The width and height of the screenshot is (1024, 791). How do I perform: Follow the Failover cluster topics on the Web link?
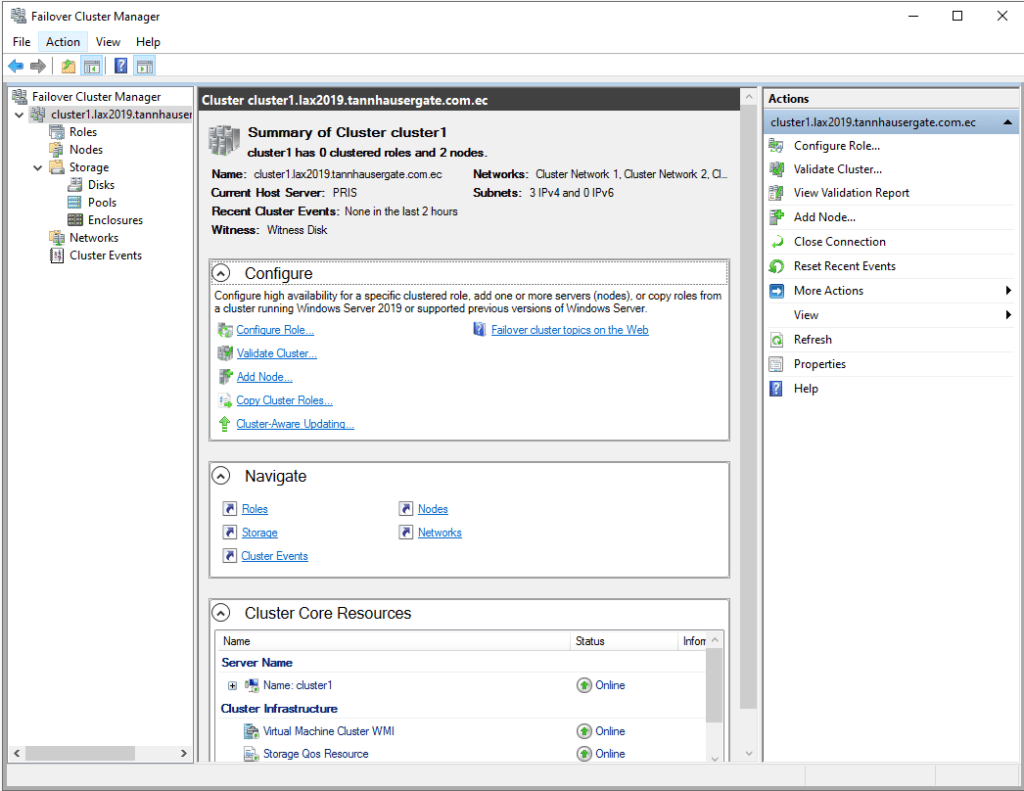[569, 330]
